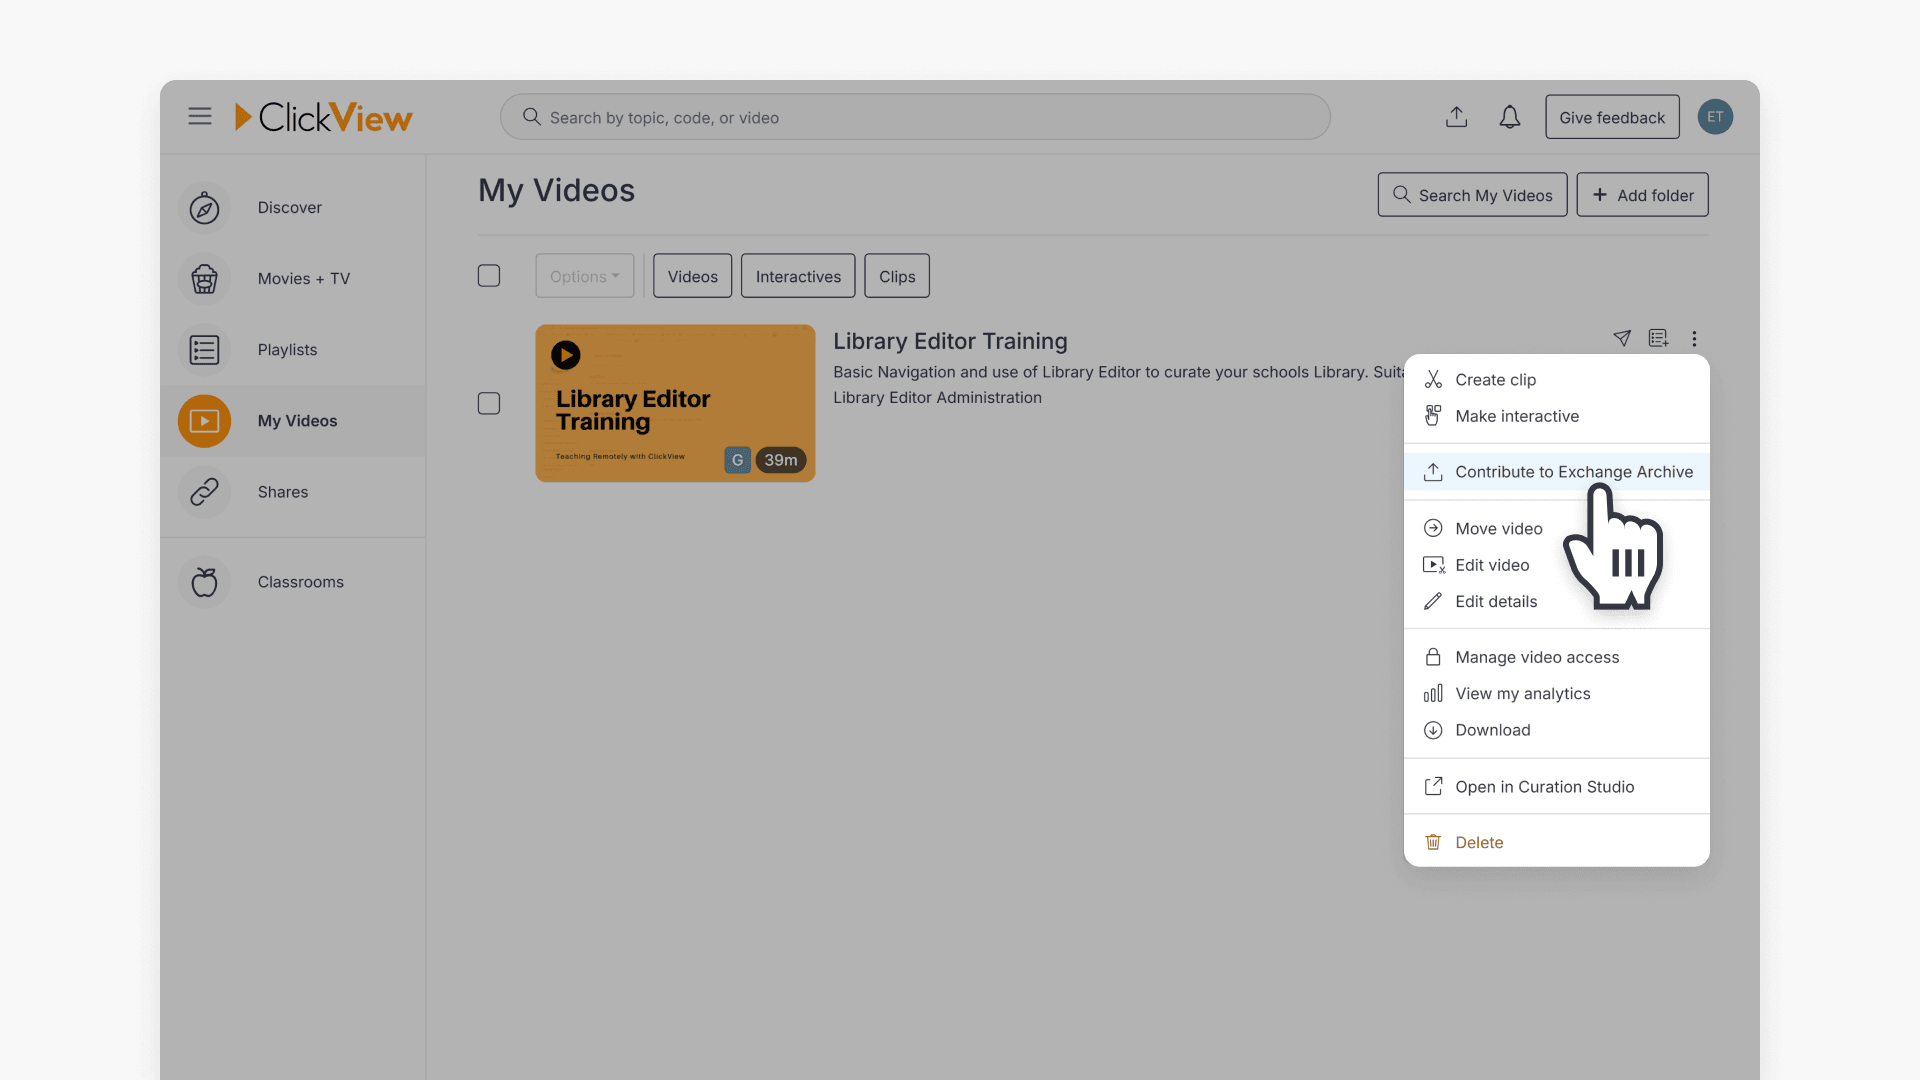
Task: Switch to the Interactives tab
Action: (797, 276)
